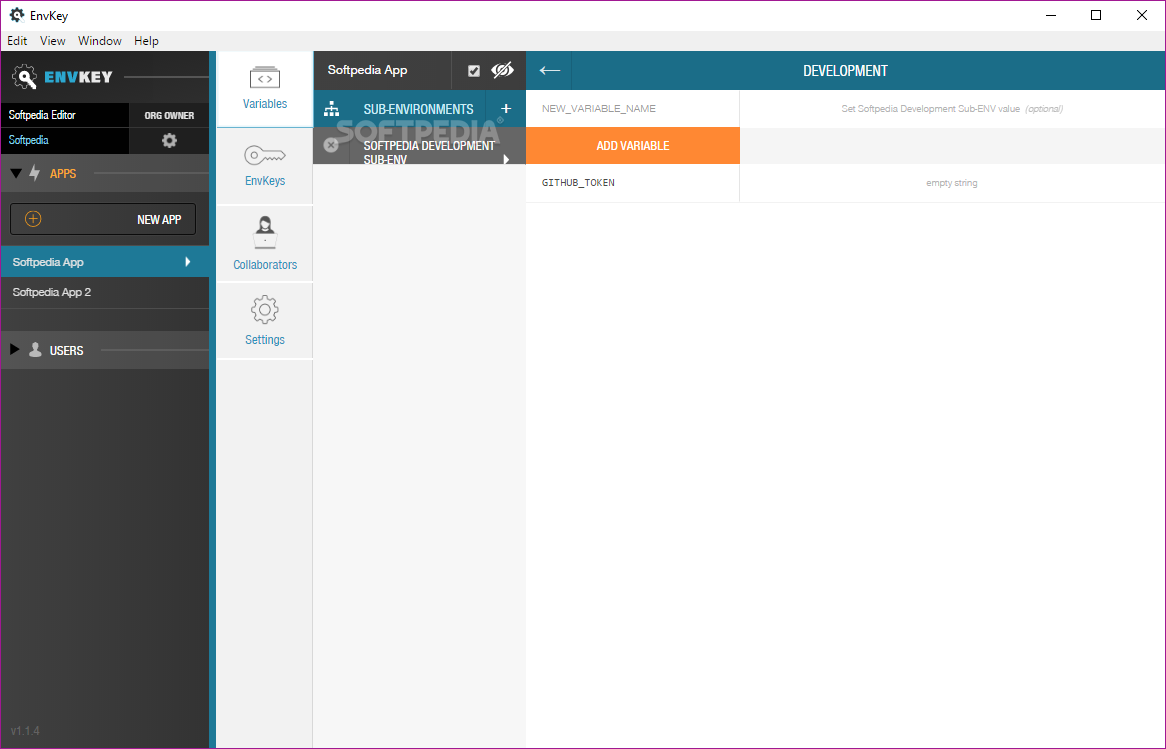Add a new sub-environment with plus icon

click(x=506, y=109)
